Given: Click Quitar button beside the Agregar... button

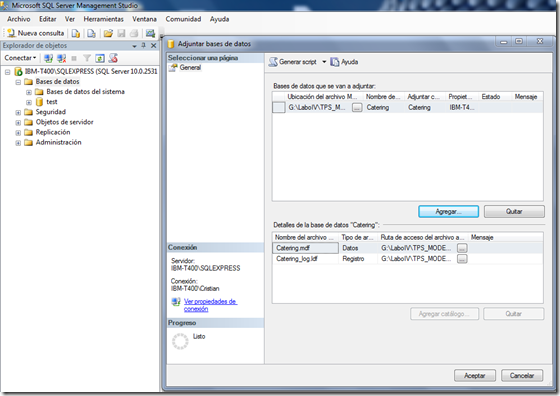Looking at the screenshot, I should tap(514, 211).
